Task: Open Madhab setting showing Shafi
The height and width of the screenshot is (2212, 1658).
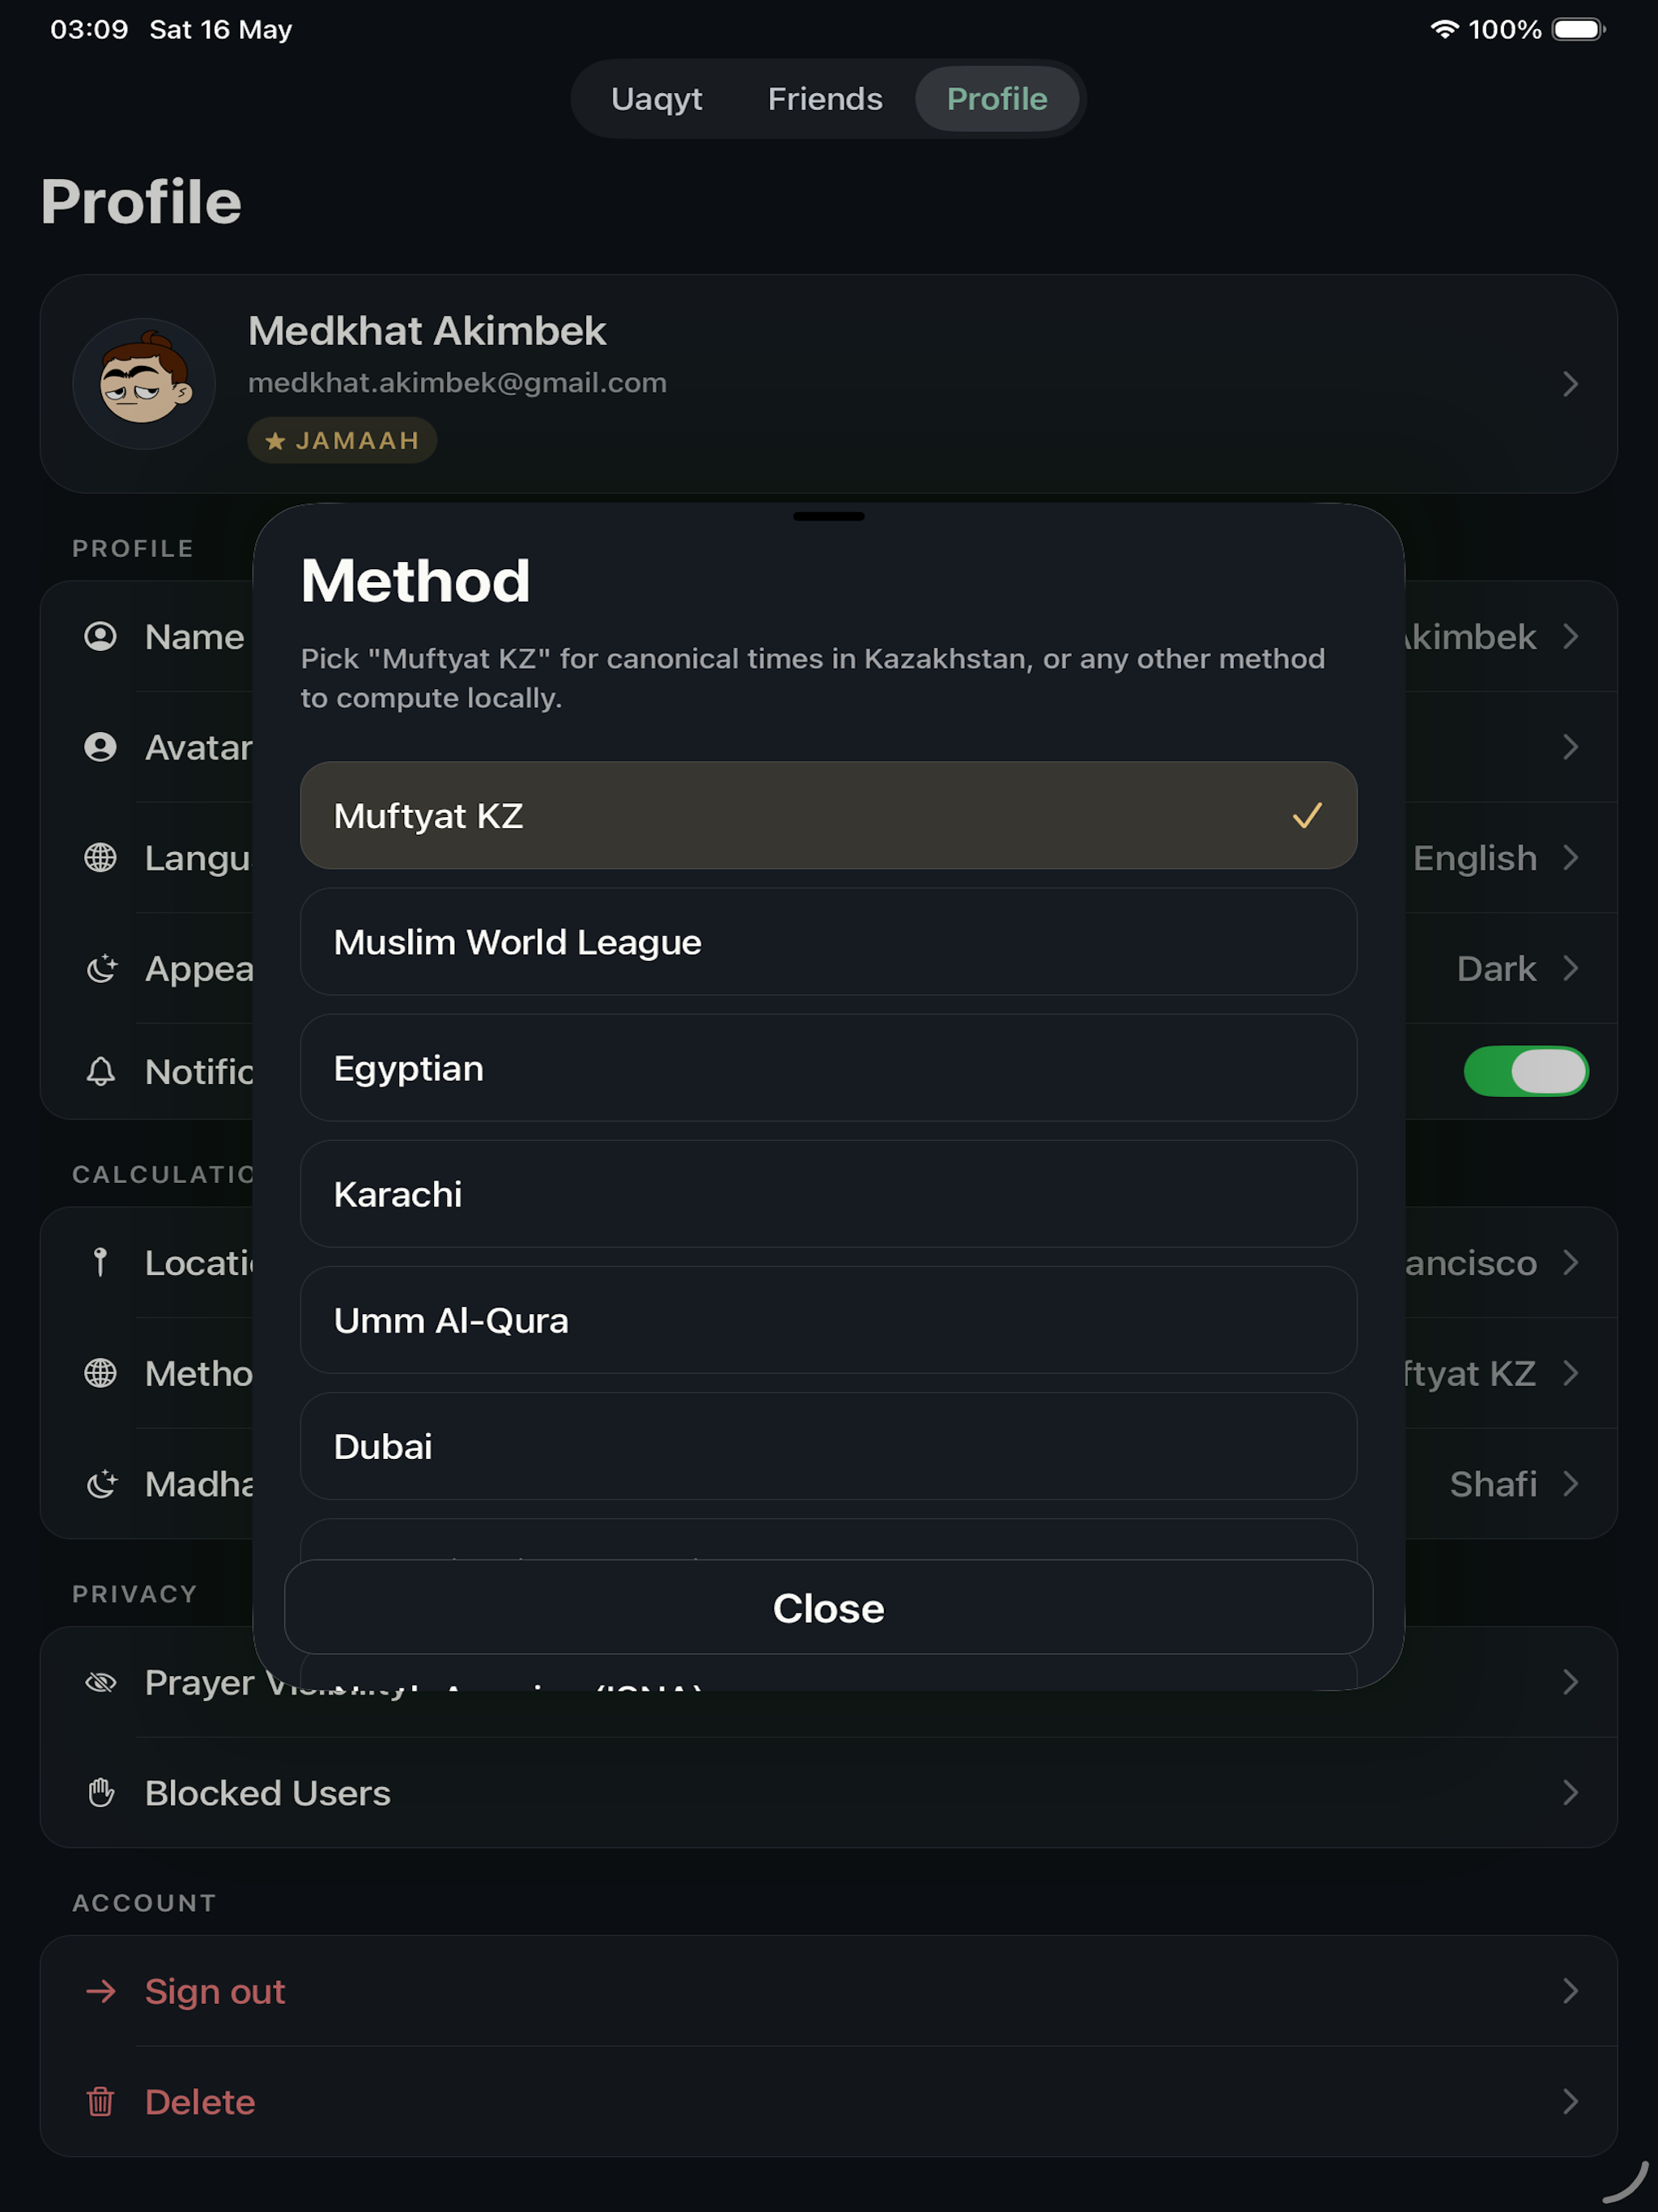Action: coord(1512,1484)
